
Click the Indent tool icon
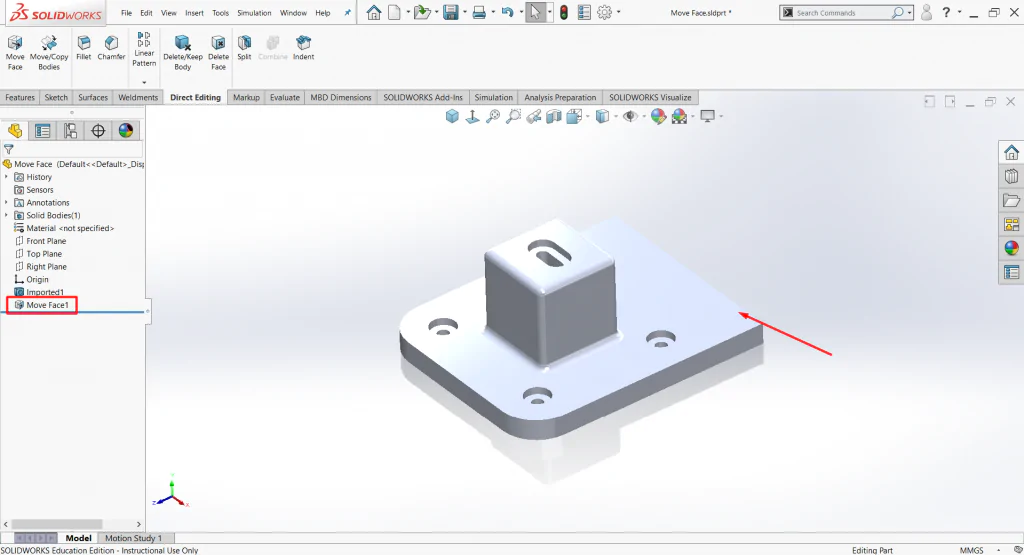304,48
